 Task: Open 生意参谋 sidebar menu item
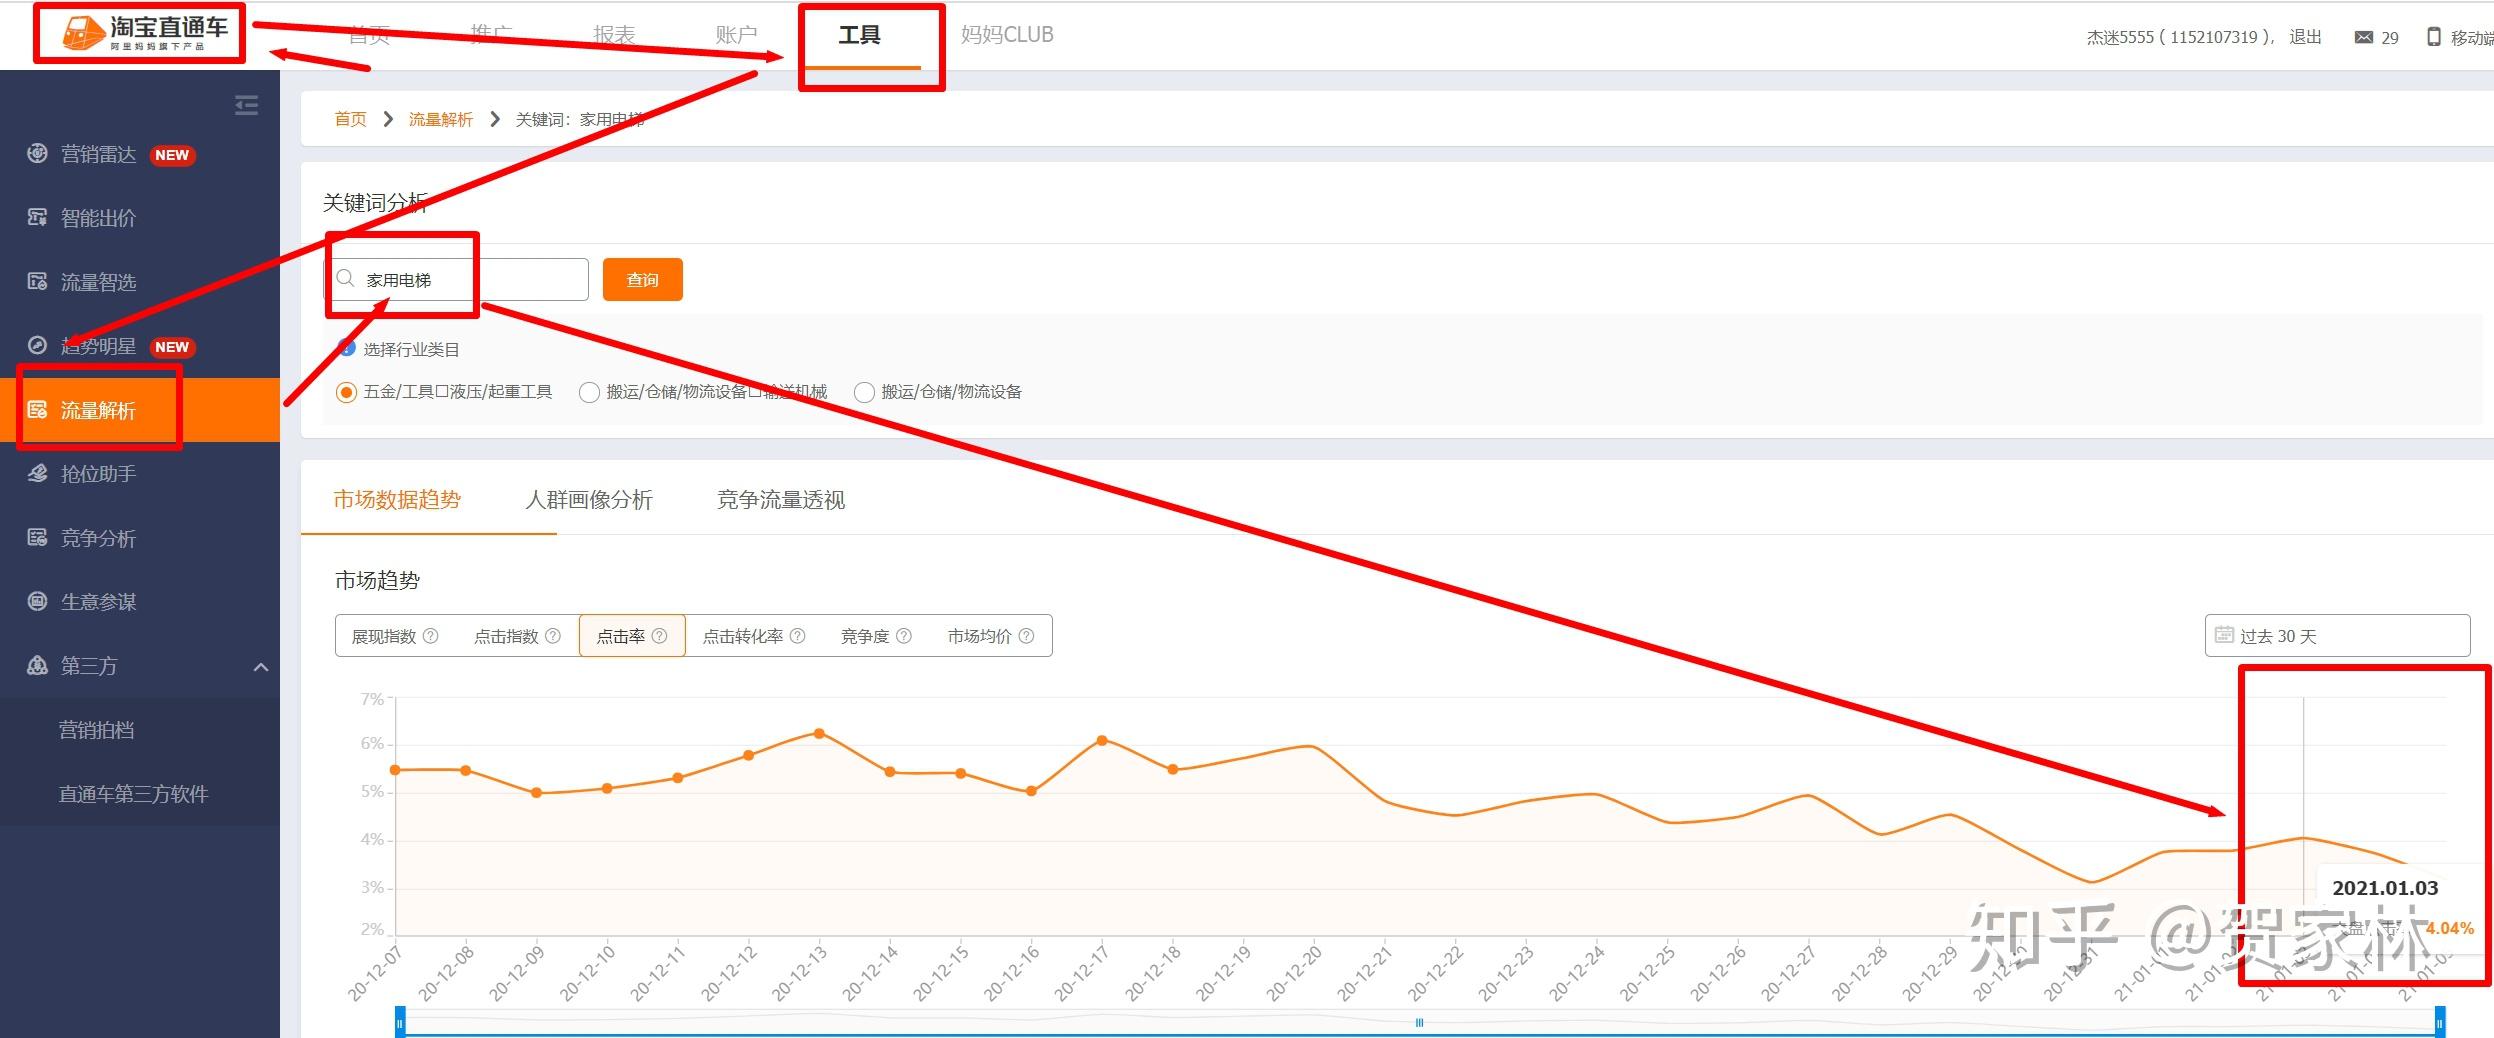coord(140,602)
